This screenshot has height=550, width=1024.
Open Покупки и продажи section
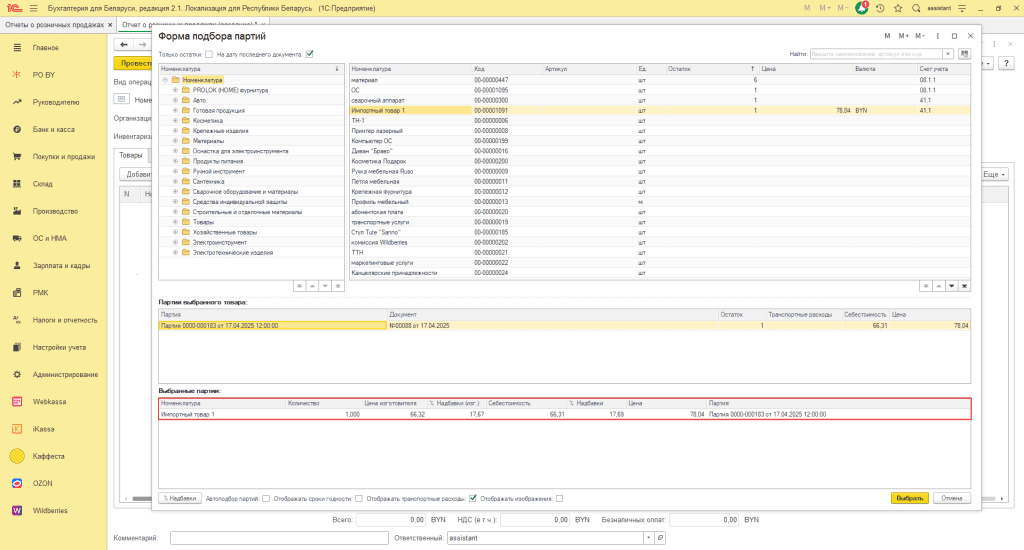click(x=64, y=157)
